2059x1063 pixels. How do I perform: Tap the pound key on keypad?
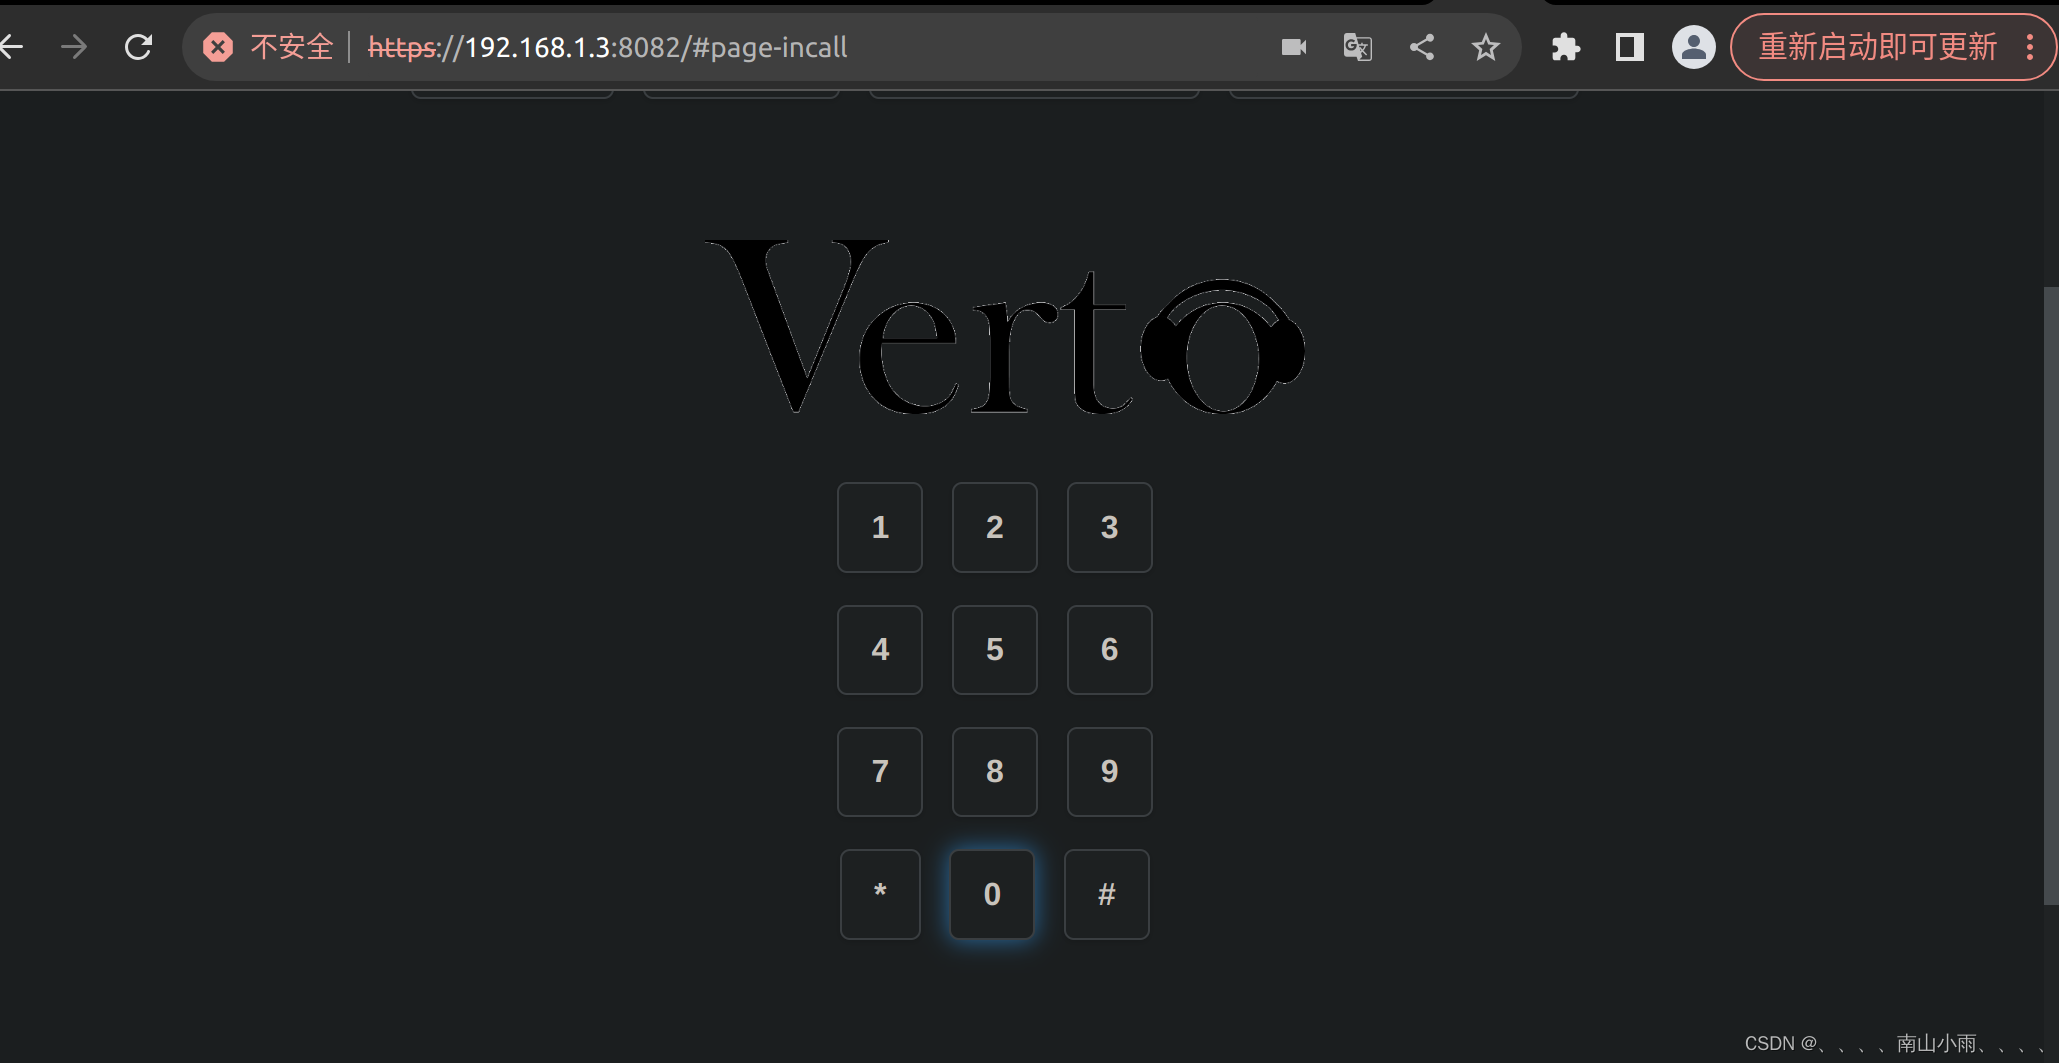(x=1107, y=894)
